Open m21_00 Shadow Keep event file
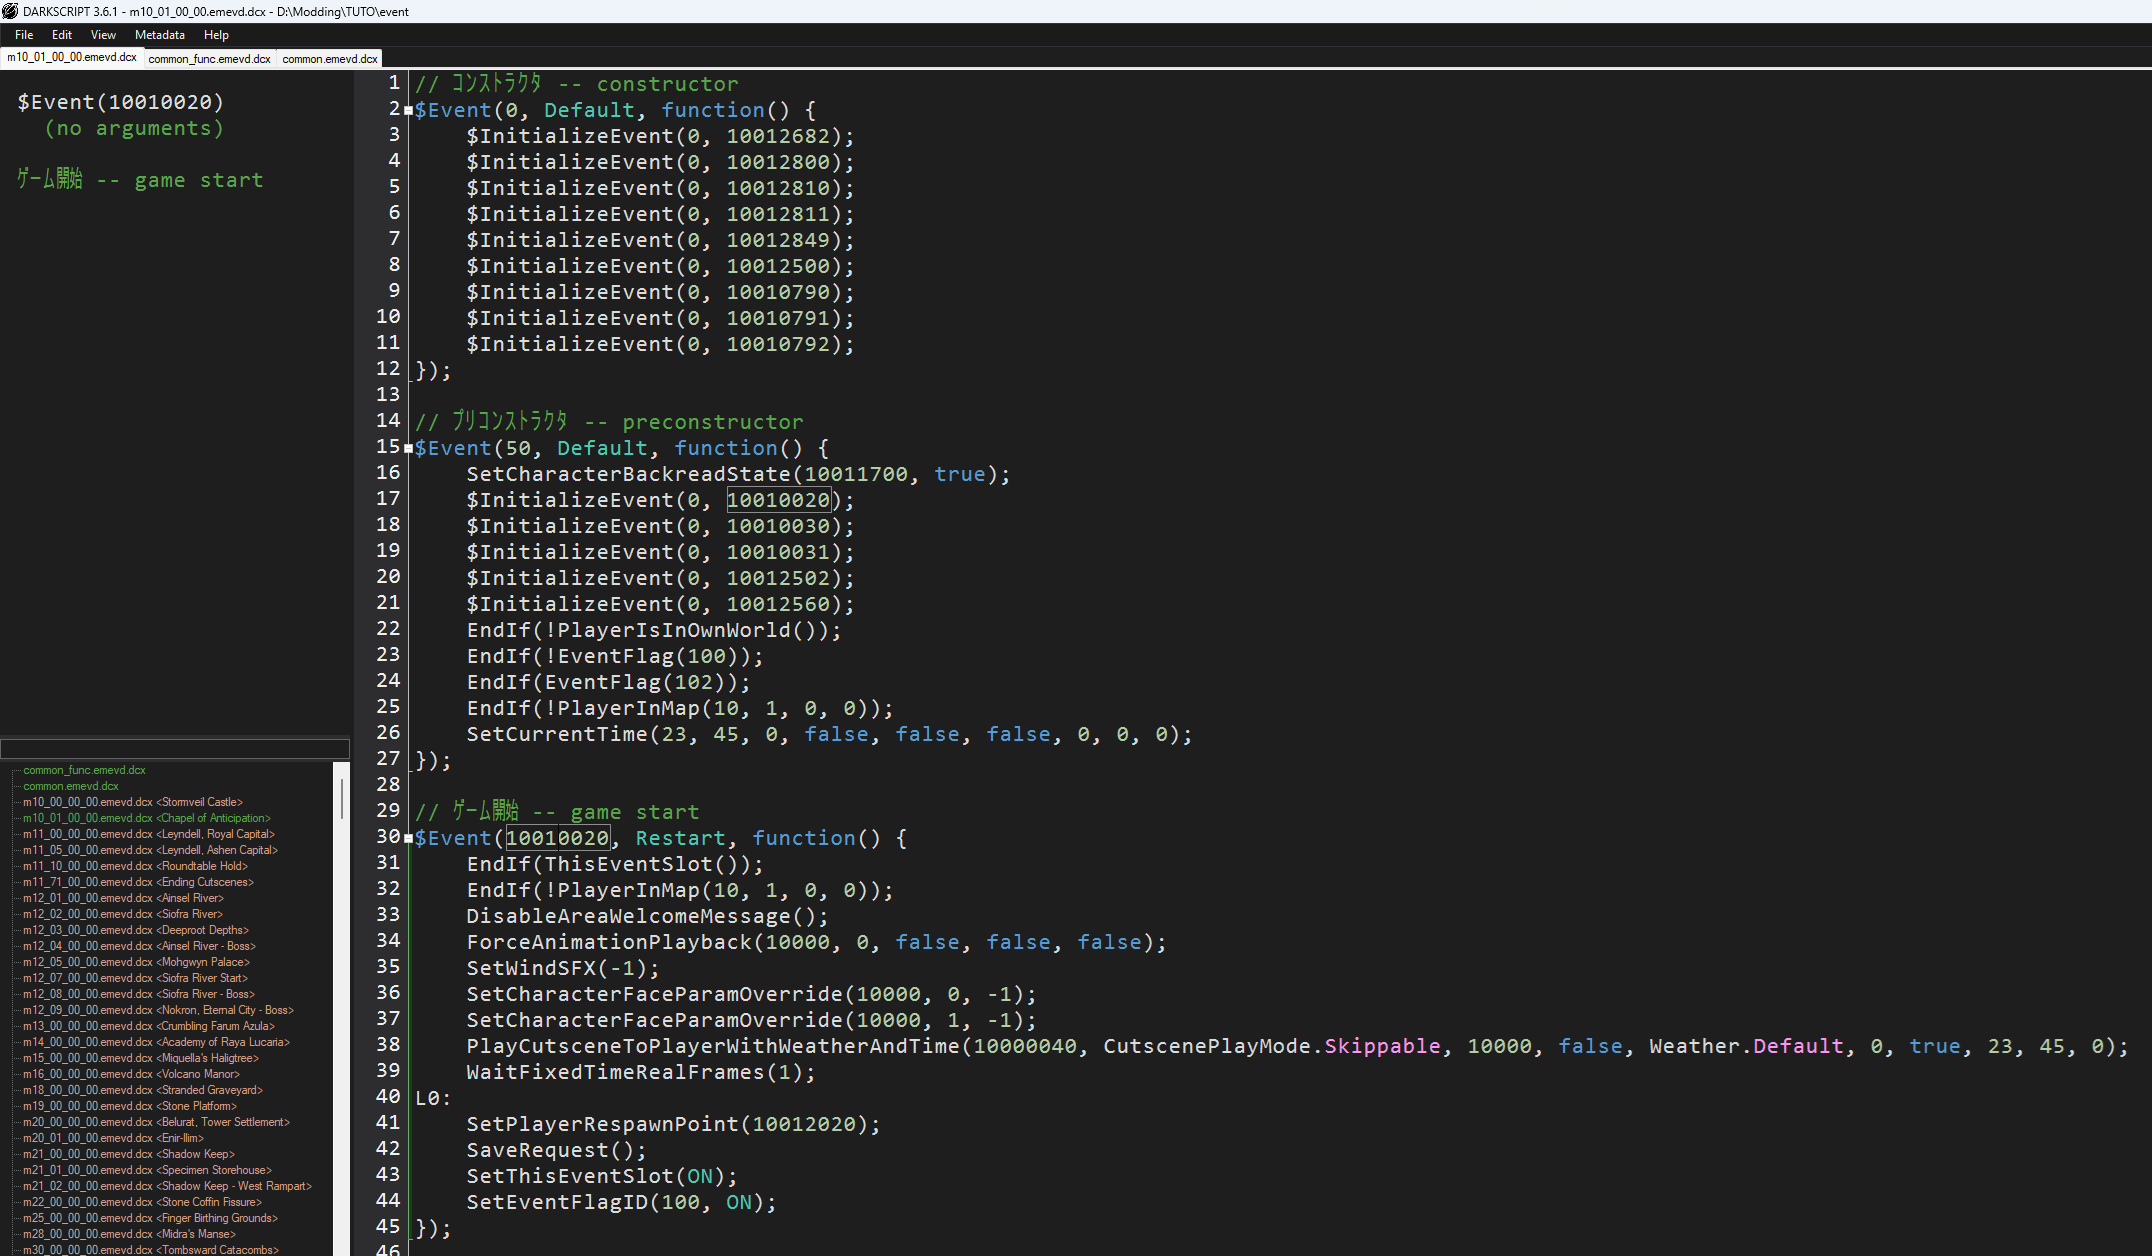 coord(128,1154)
